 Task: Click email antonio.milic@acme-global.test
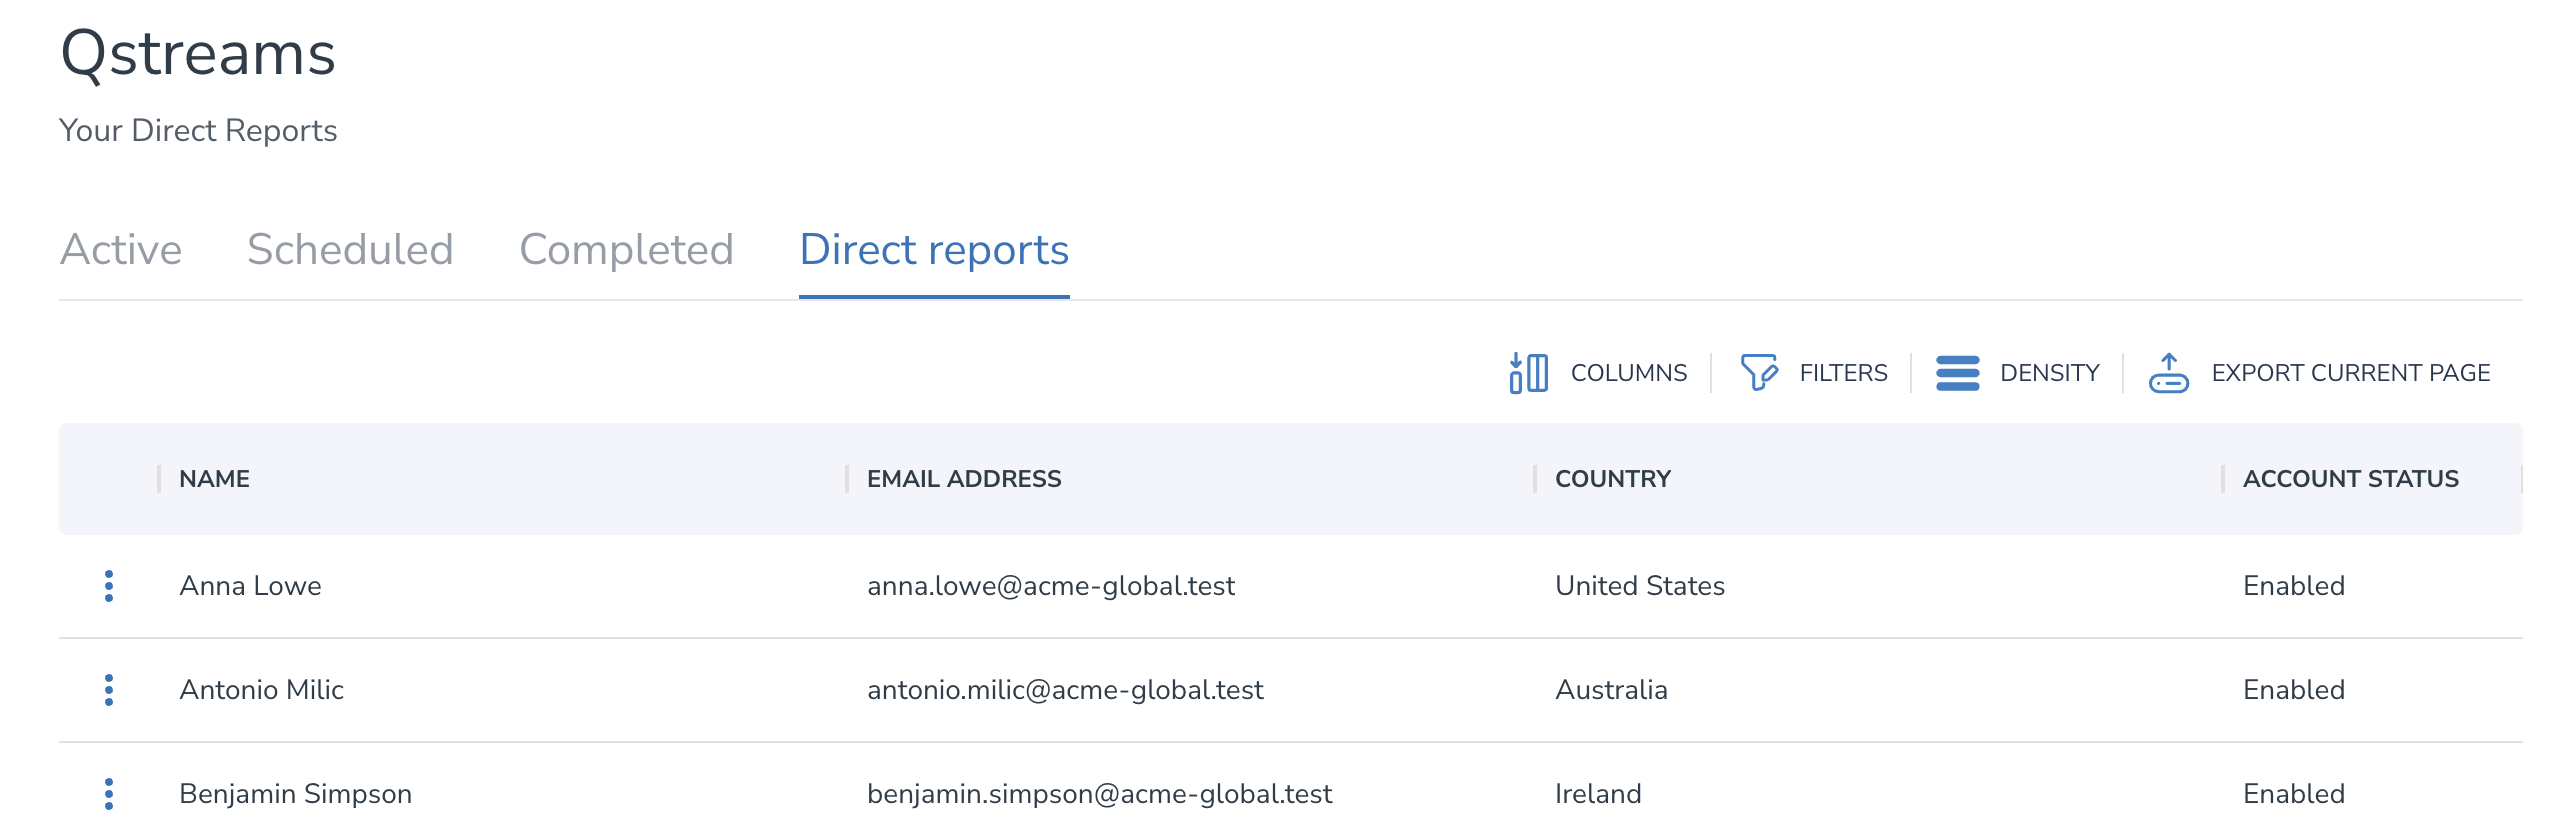click(x=1065, y=690)
